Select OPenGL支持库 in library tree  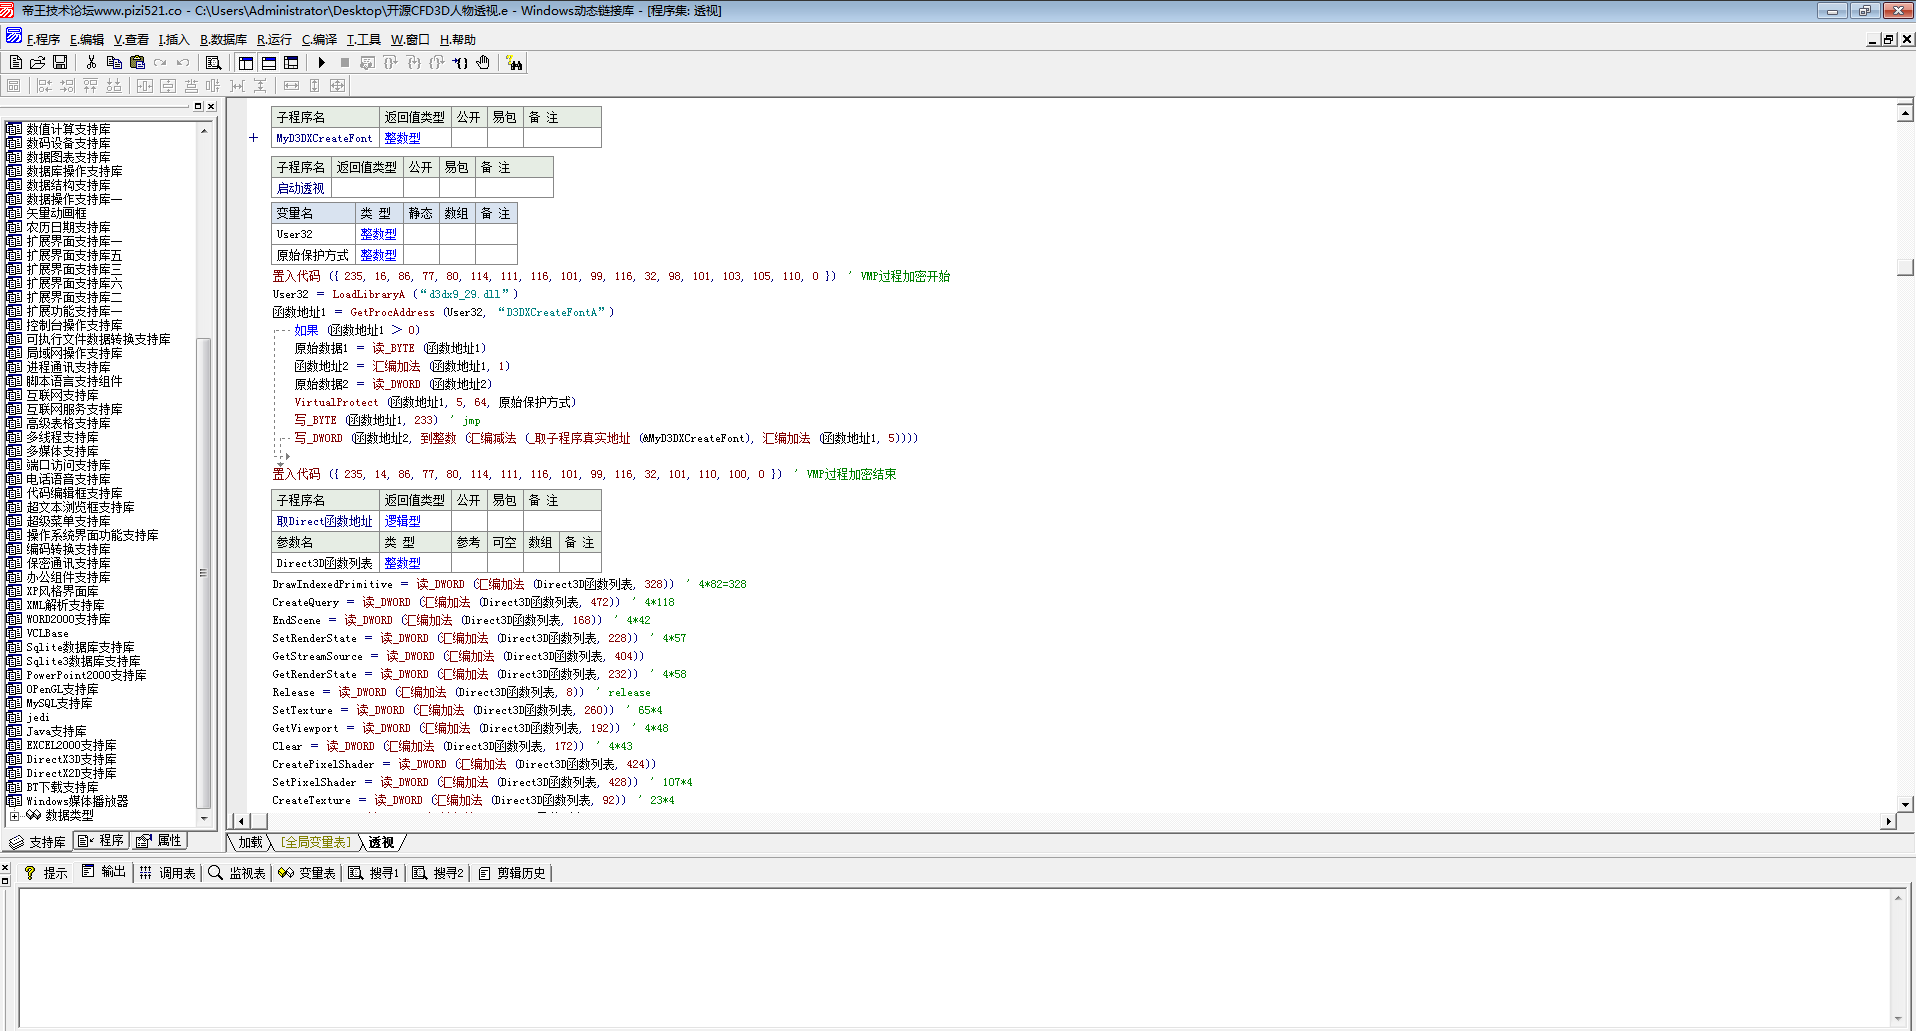point(62,690)
